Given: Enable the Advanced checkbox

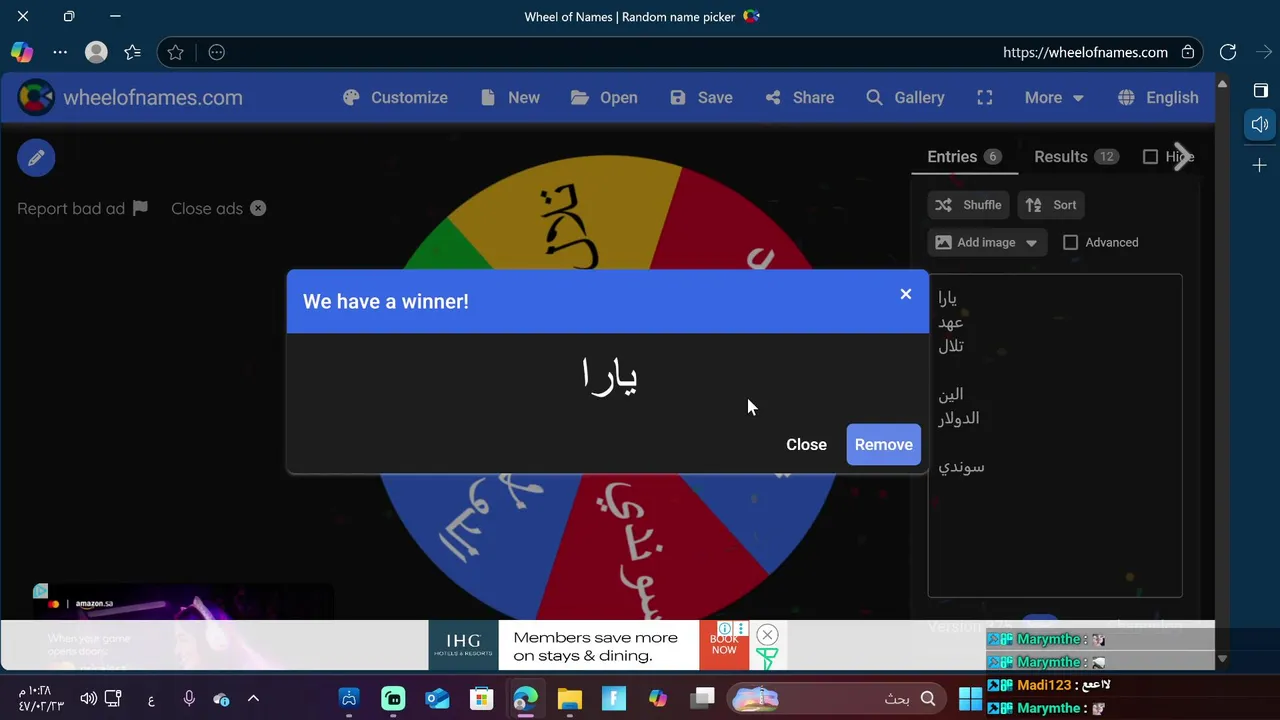Looking at the screenshot, I should [x=1070, y=242].
